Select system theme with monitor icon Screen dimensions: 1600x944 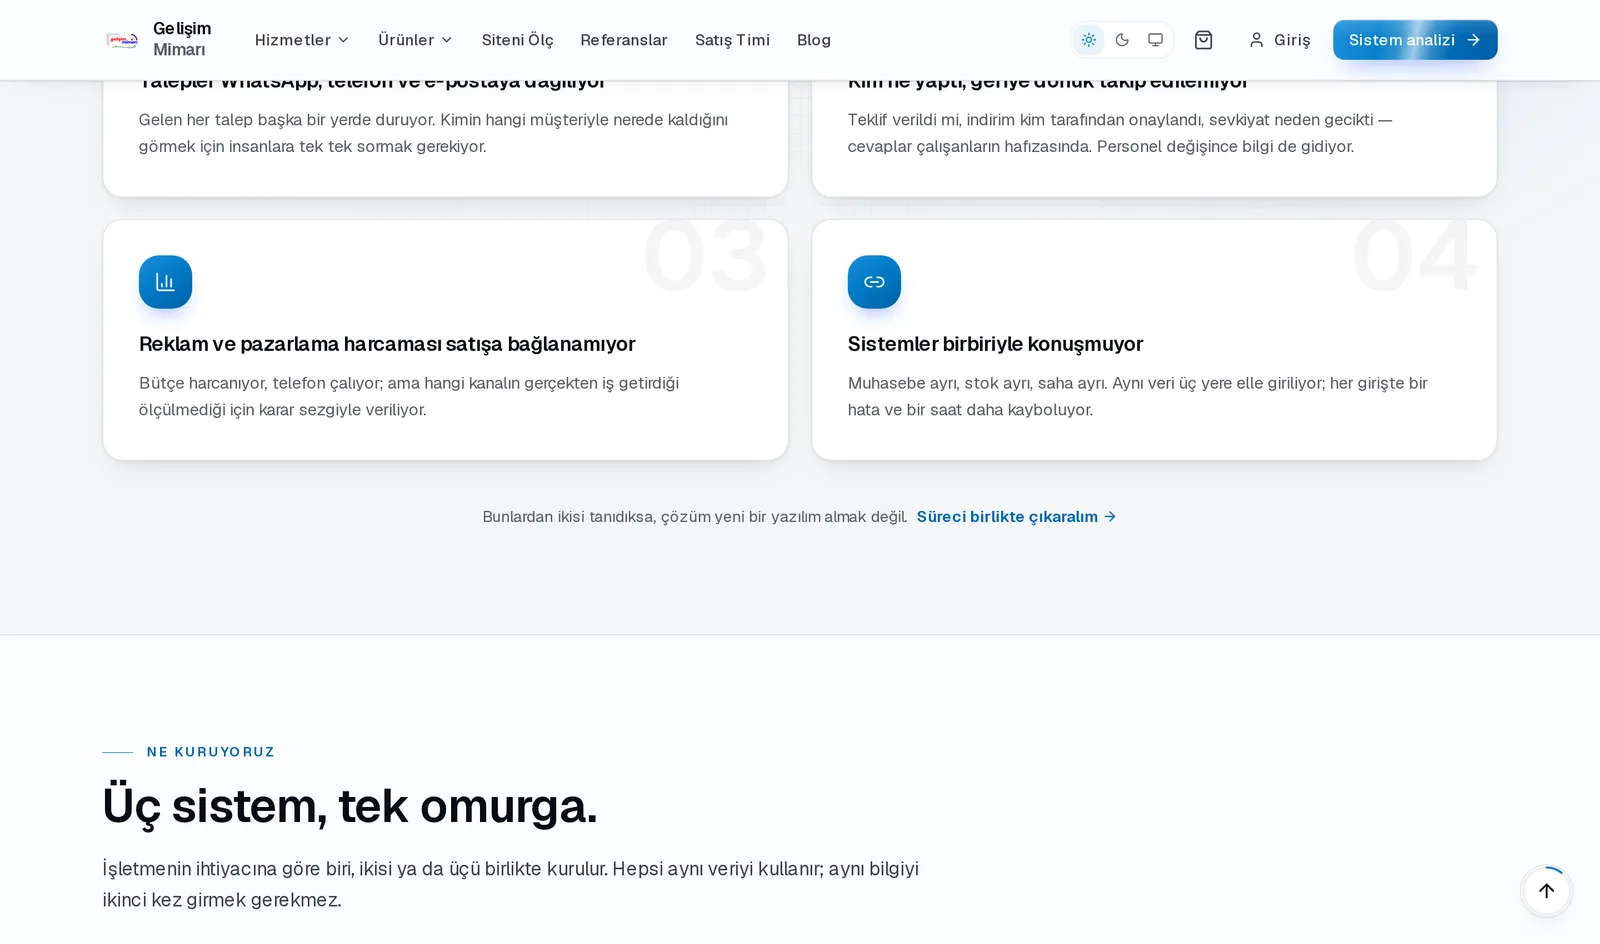(1155, 40)
